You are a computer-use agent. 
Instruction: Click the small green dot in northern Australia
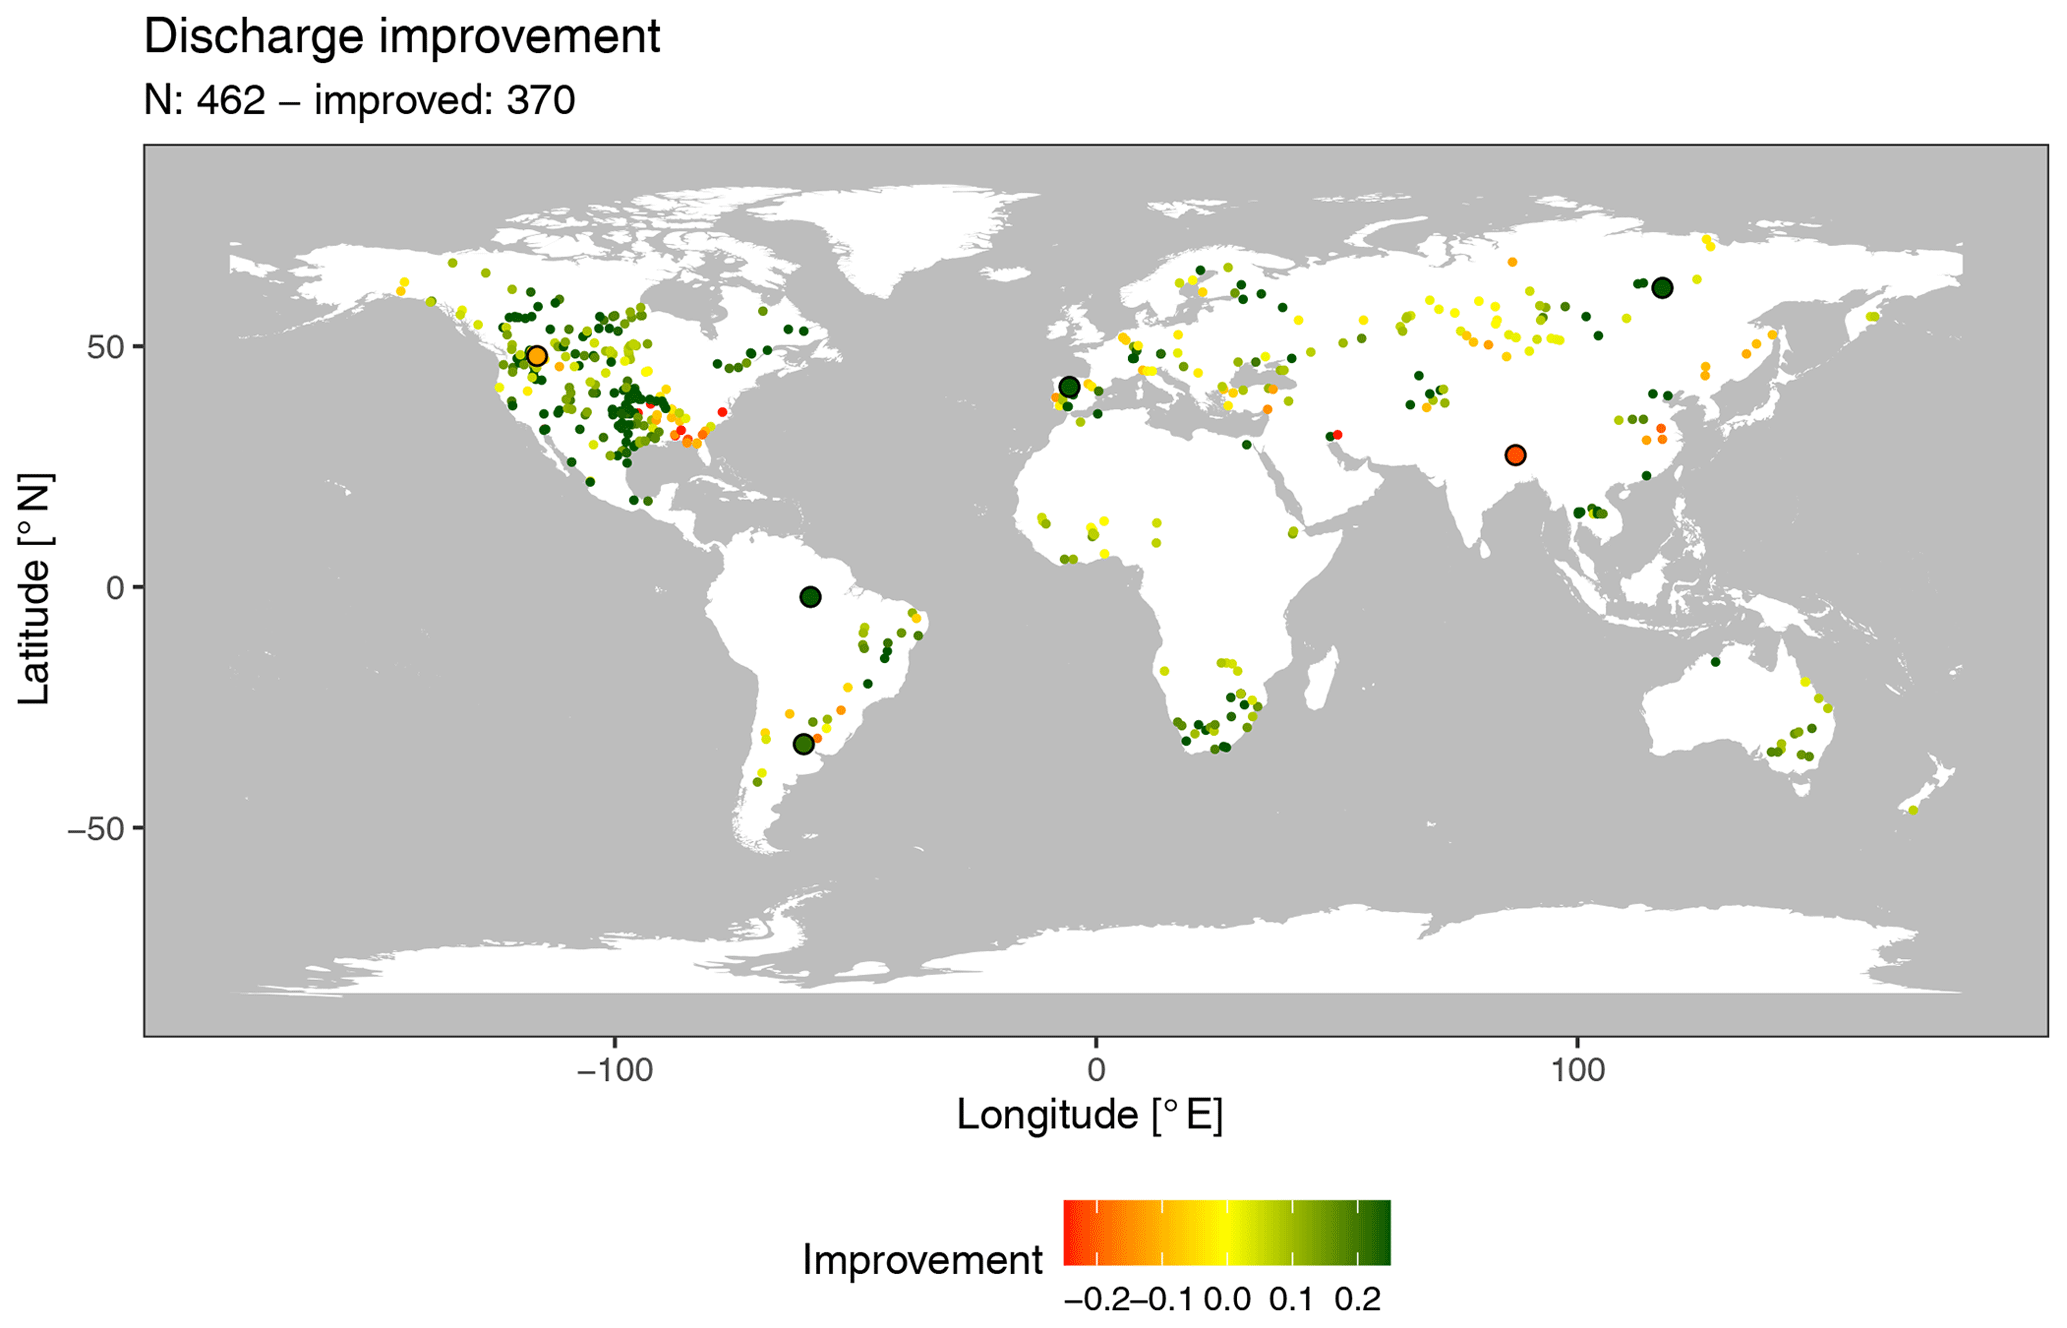1715,662
